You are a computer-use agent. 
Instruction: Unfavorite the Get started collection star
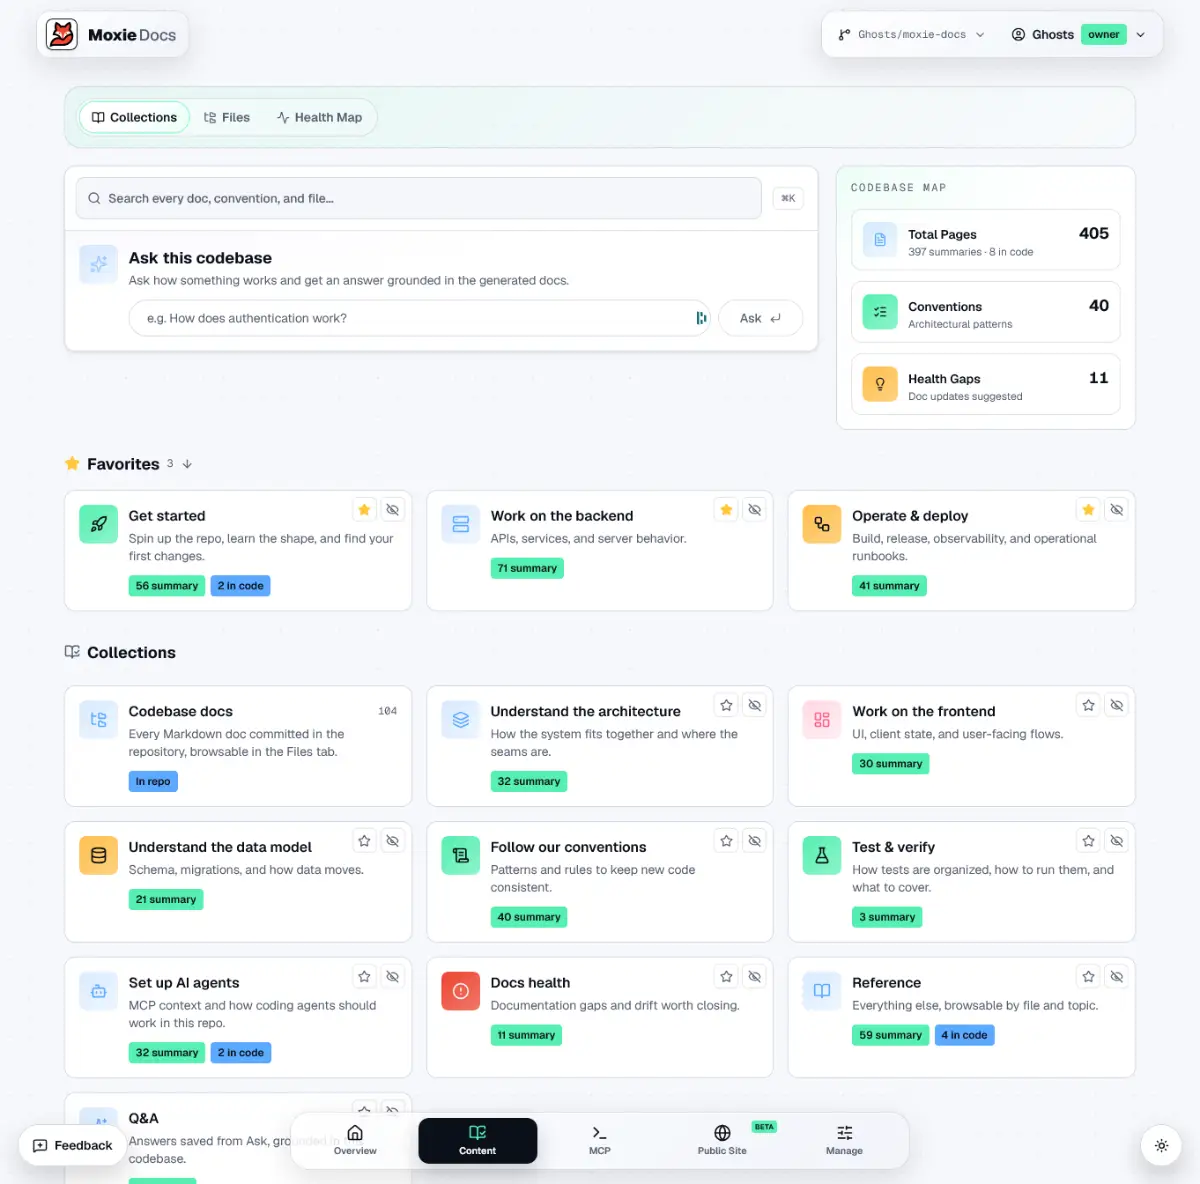(x=365, y=510)
